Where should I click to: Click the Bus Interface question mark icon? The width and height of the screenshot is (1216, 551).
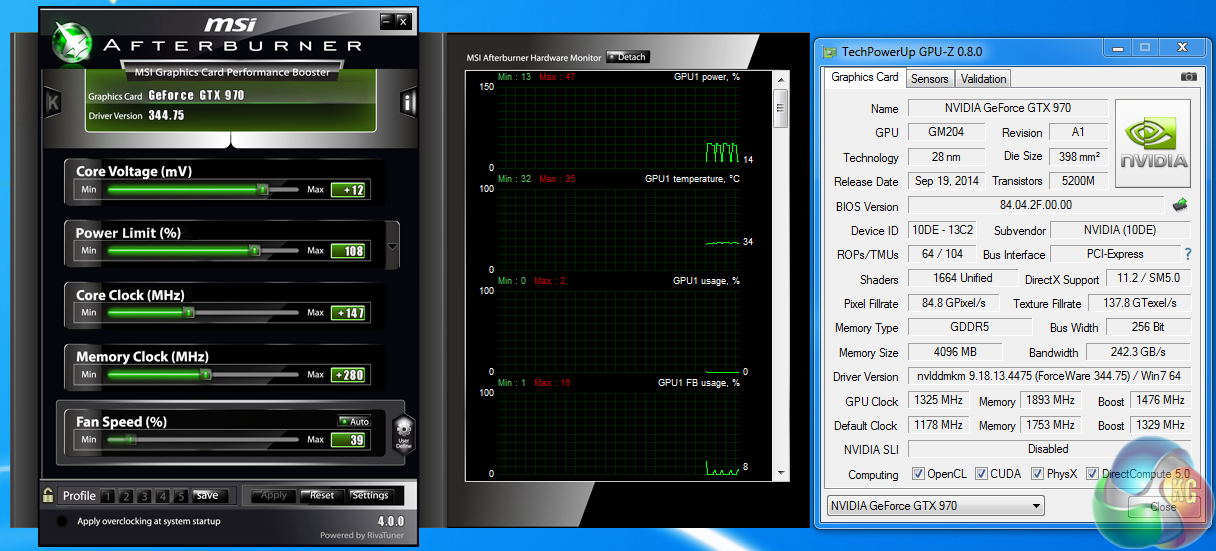tap(1188, 254)
